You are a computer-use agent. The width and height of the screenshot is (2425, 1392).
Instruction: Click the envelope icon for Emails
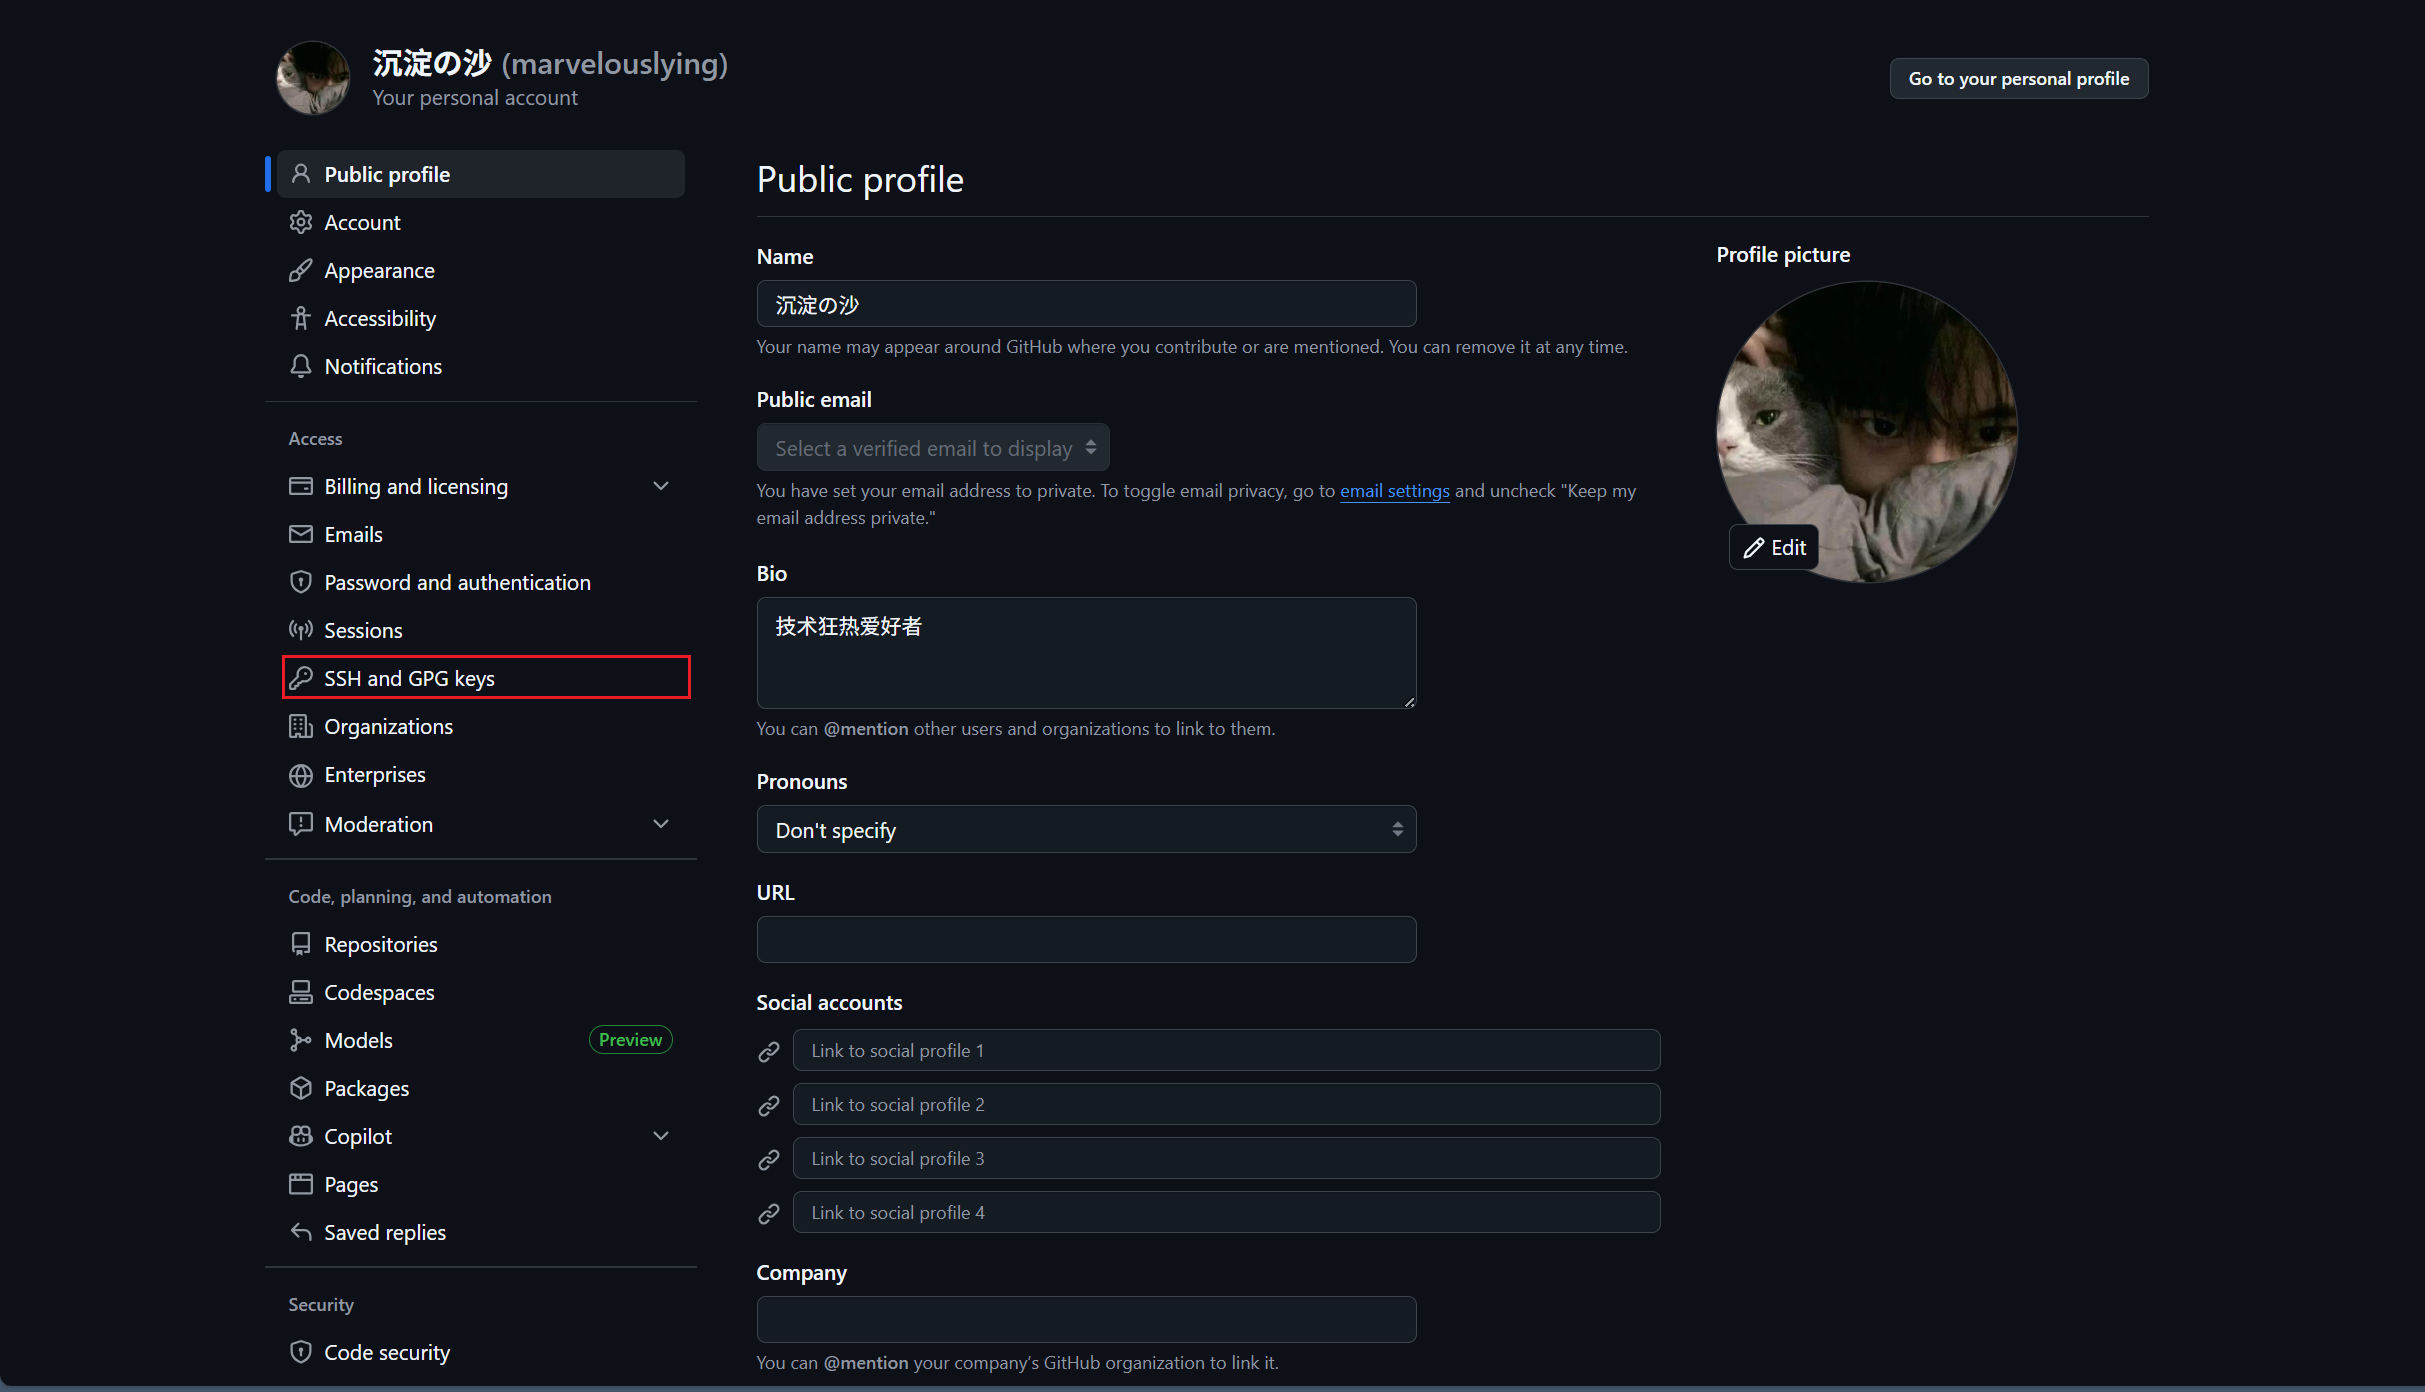pos(301,534)
